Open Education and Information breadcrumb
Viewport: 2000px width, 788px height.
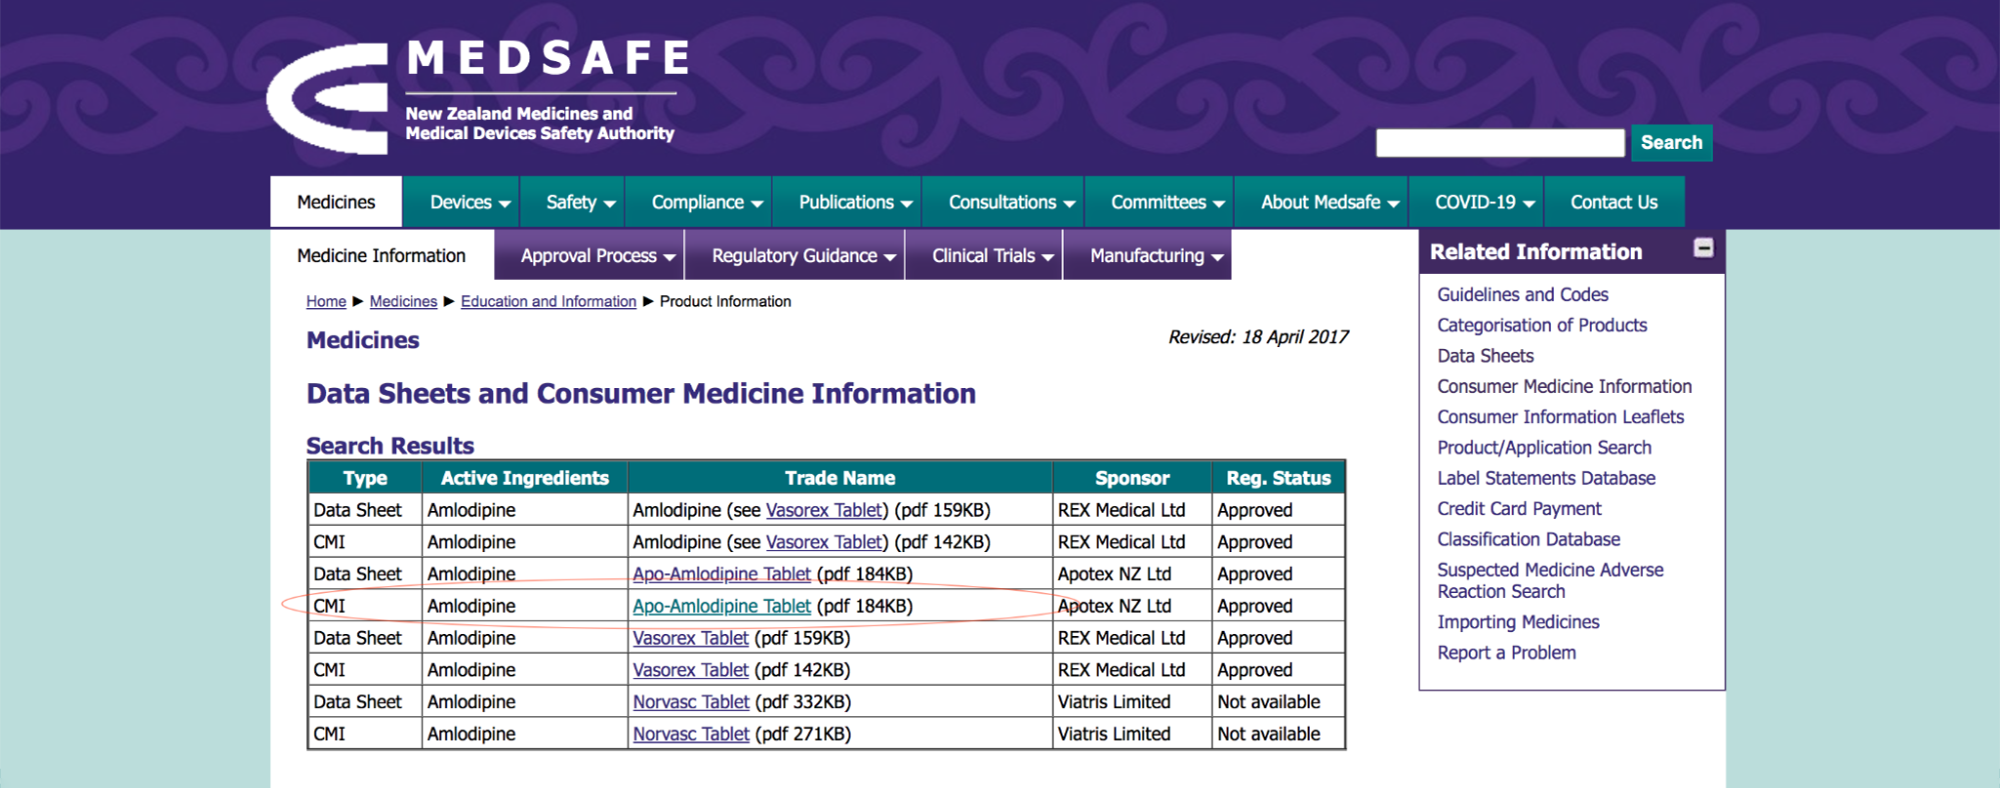tap(548, 301)
